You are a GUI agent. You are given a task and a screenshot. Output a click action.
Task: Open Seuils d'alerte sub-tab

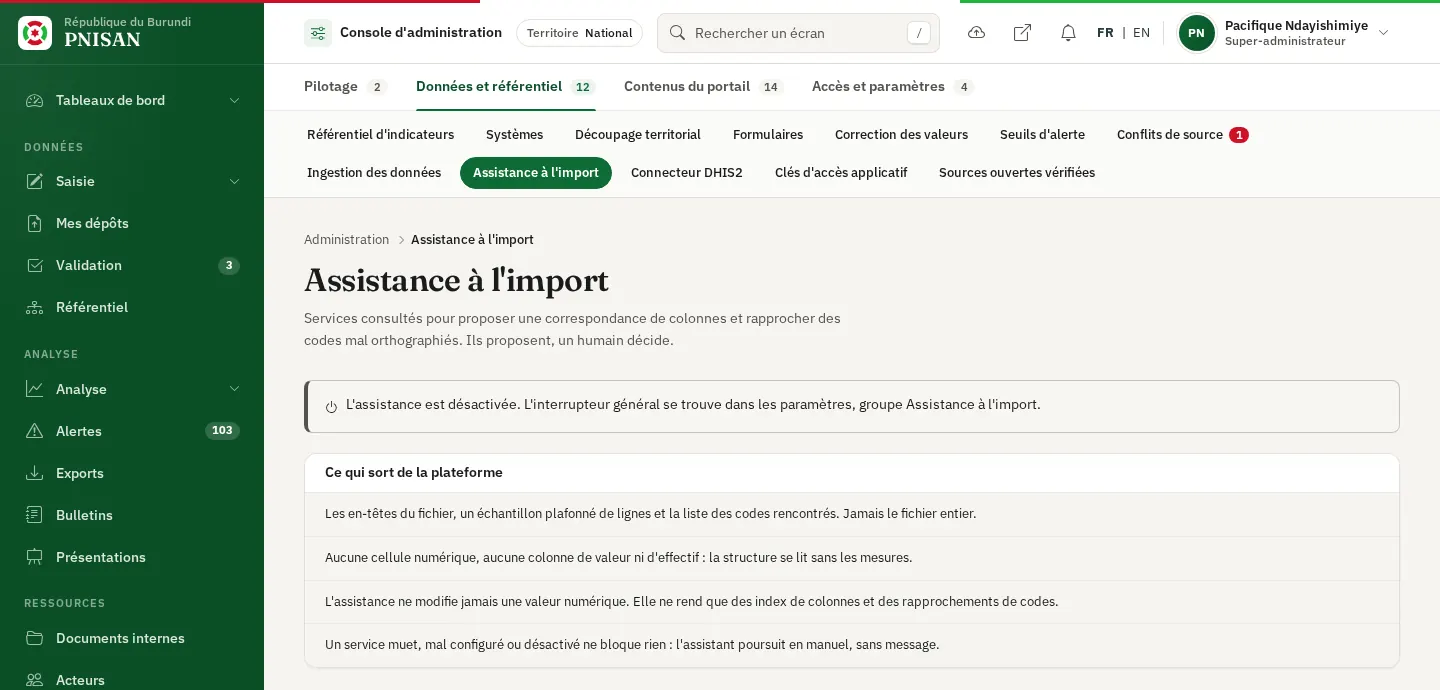point(1042,135)
